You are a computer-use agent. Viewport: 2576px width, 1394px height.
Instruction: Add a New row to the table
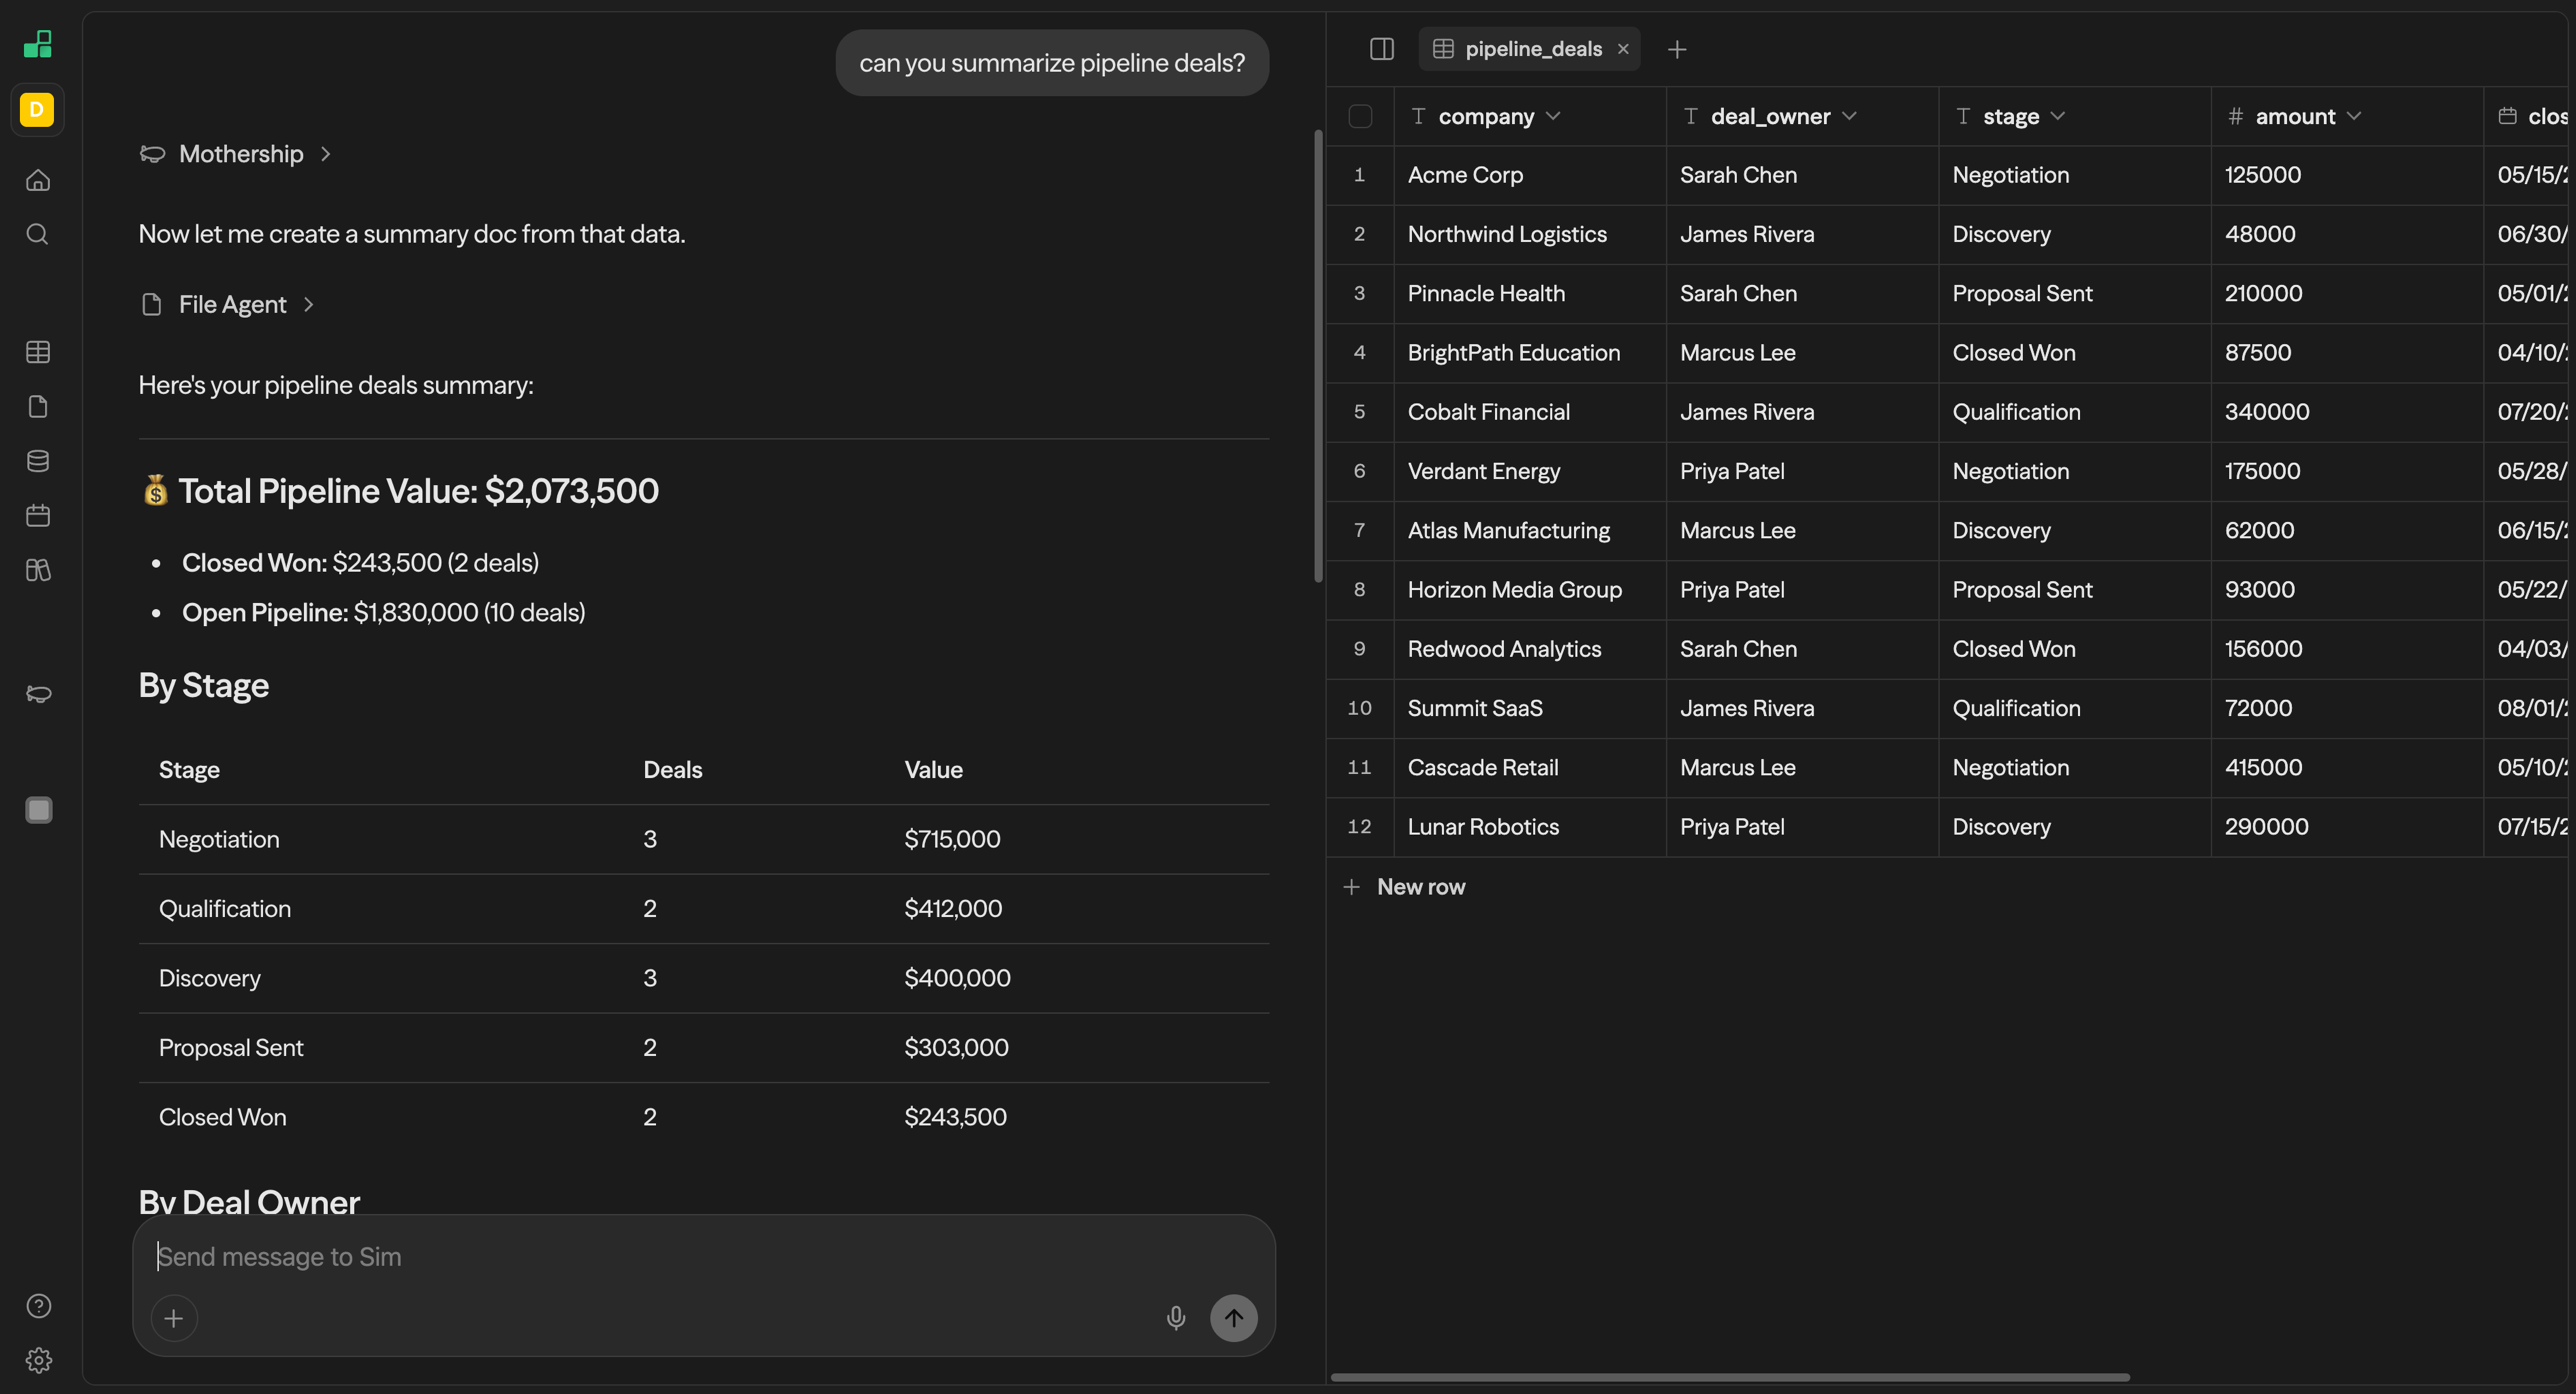point(1405,887)
